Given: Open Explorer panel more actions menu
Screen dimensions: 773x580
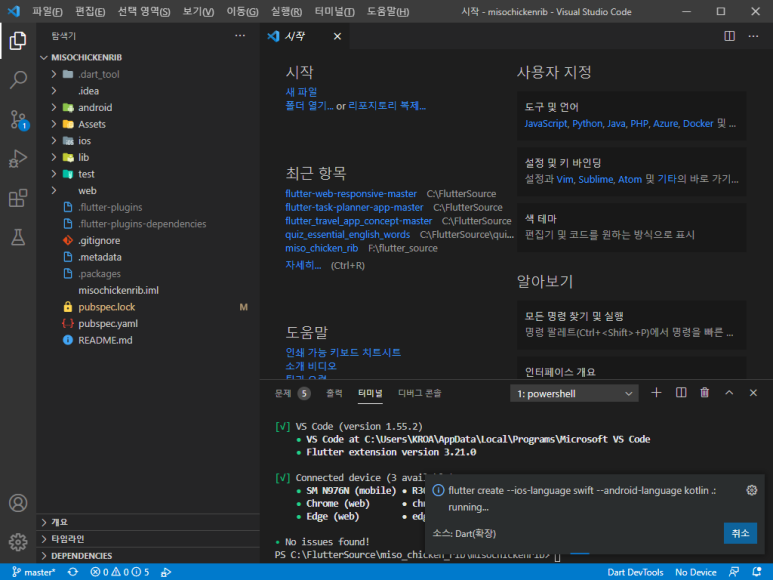Looking at the screenshot, I should (x=240, y=35).
